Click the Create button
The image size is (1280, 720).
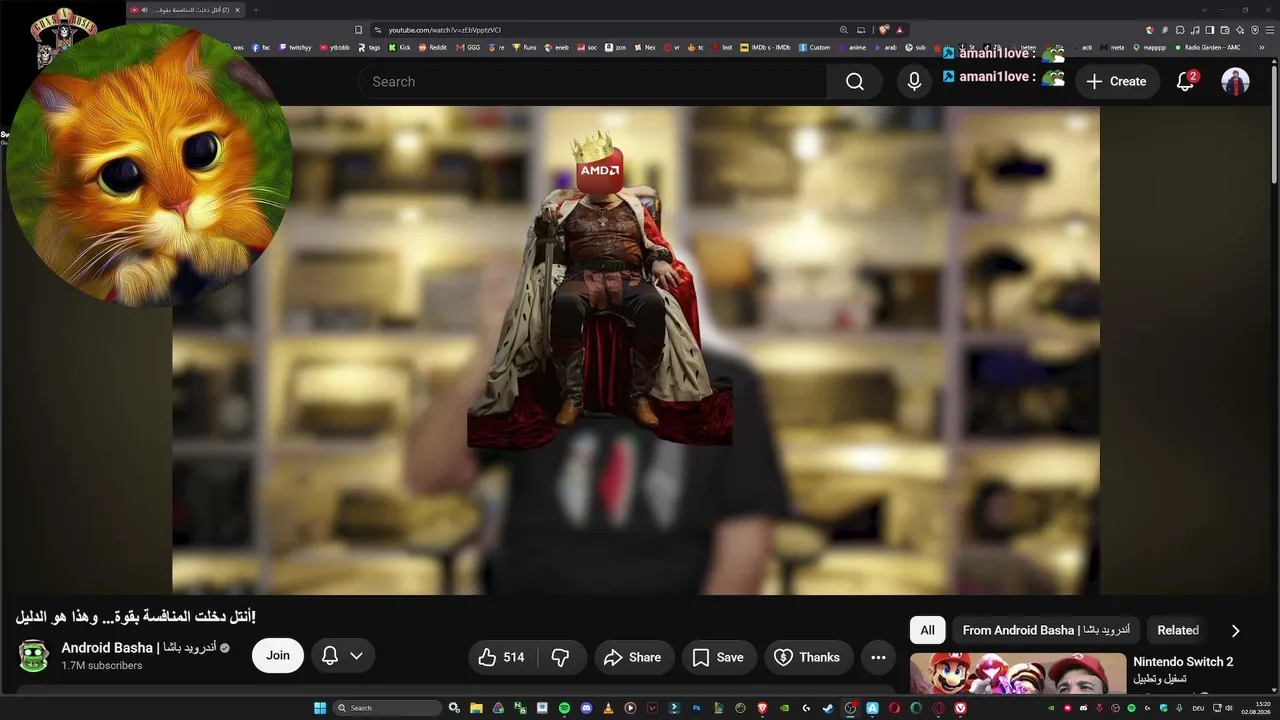(x=1117, y=82)
